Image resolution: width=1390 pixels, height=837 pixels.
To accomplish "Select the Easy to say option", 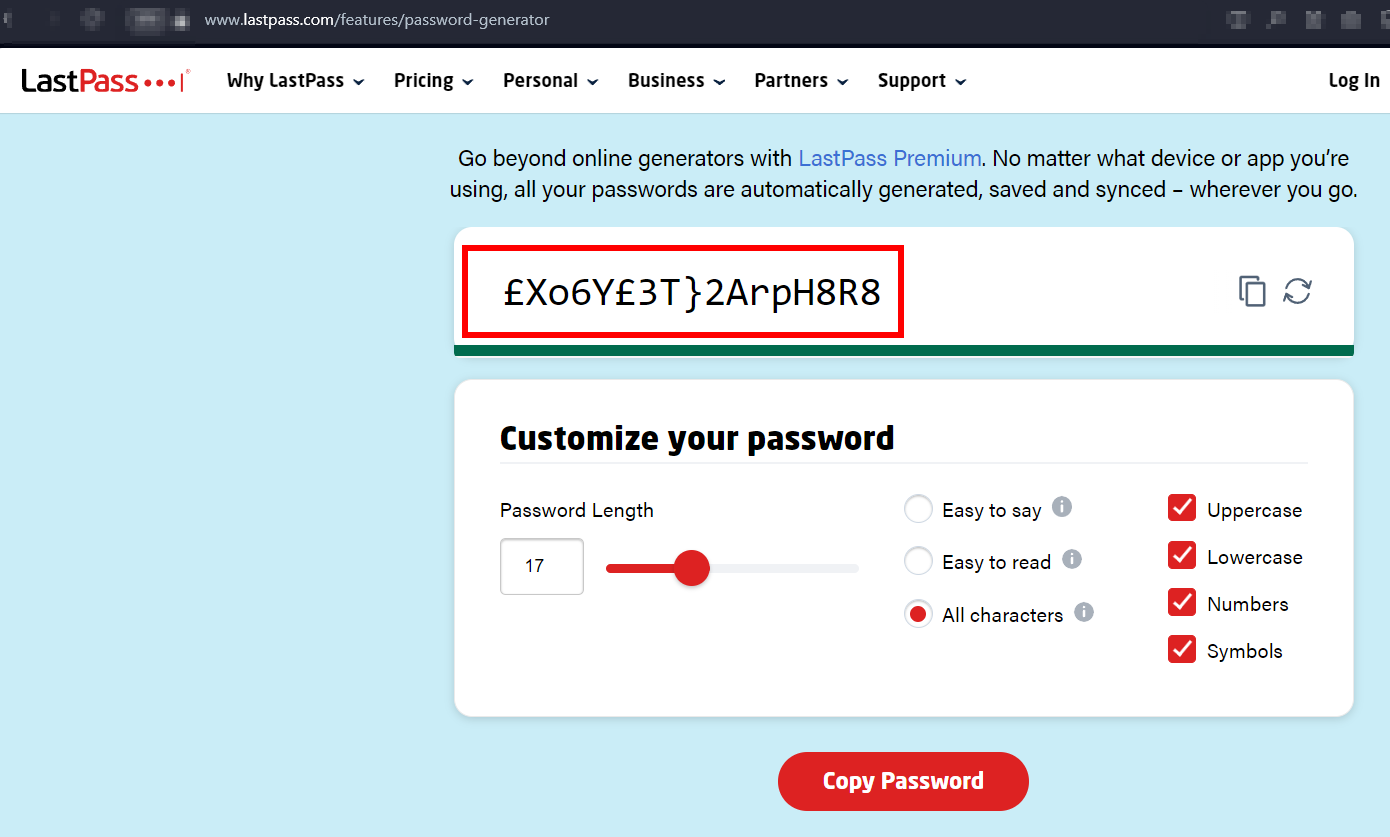I will (917, 508).
